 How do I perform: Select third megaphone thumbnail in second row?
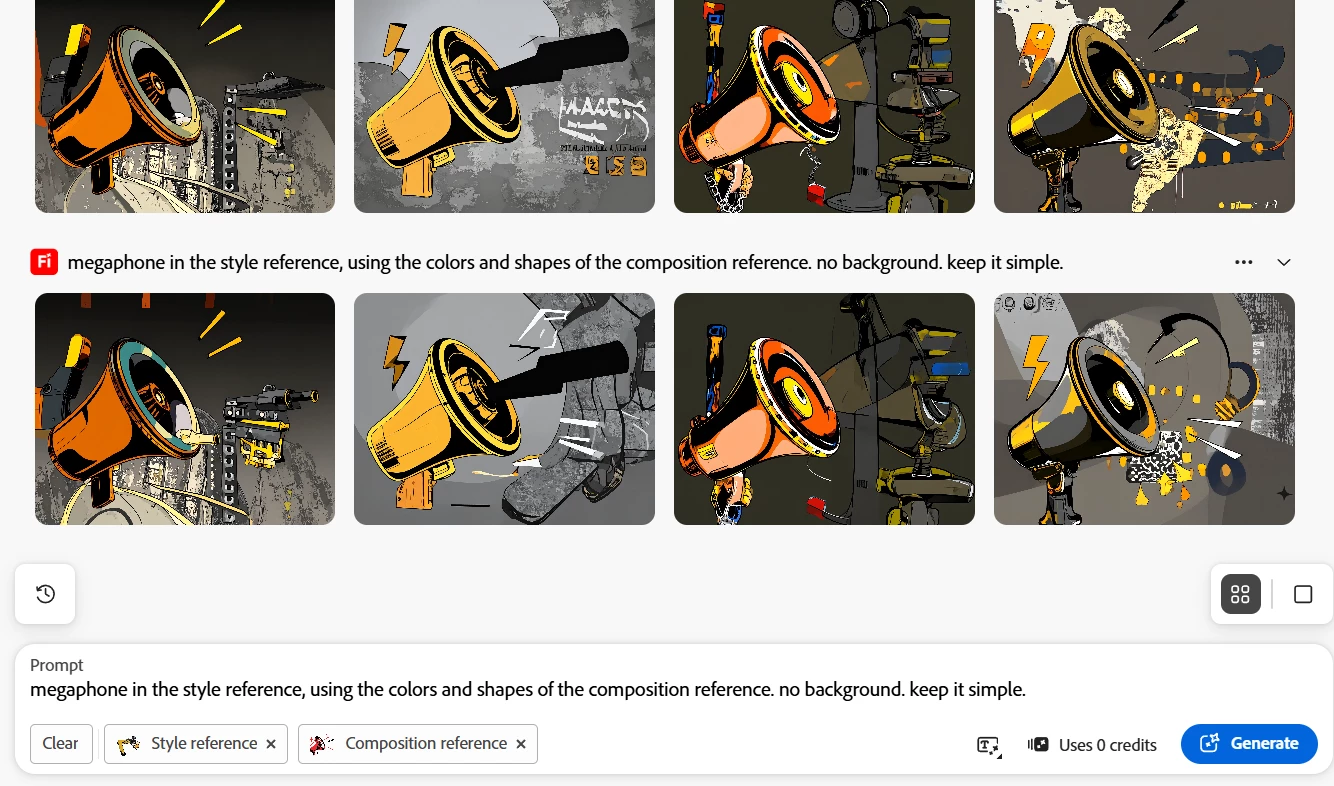pos(824,409)
